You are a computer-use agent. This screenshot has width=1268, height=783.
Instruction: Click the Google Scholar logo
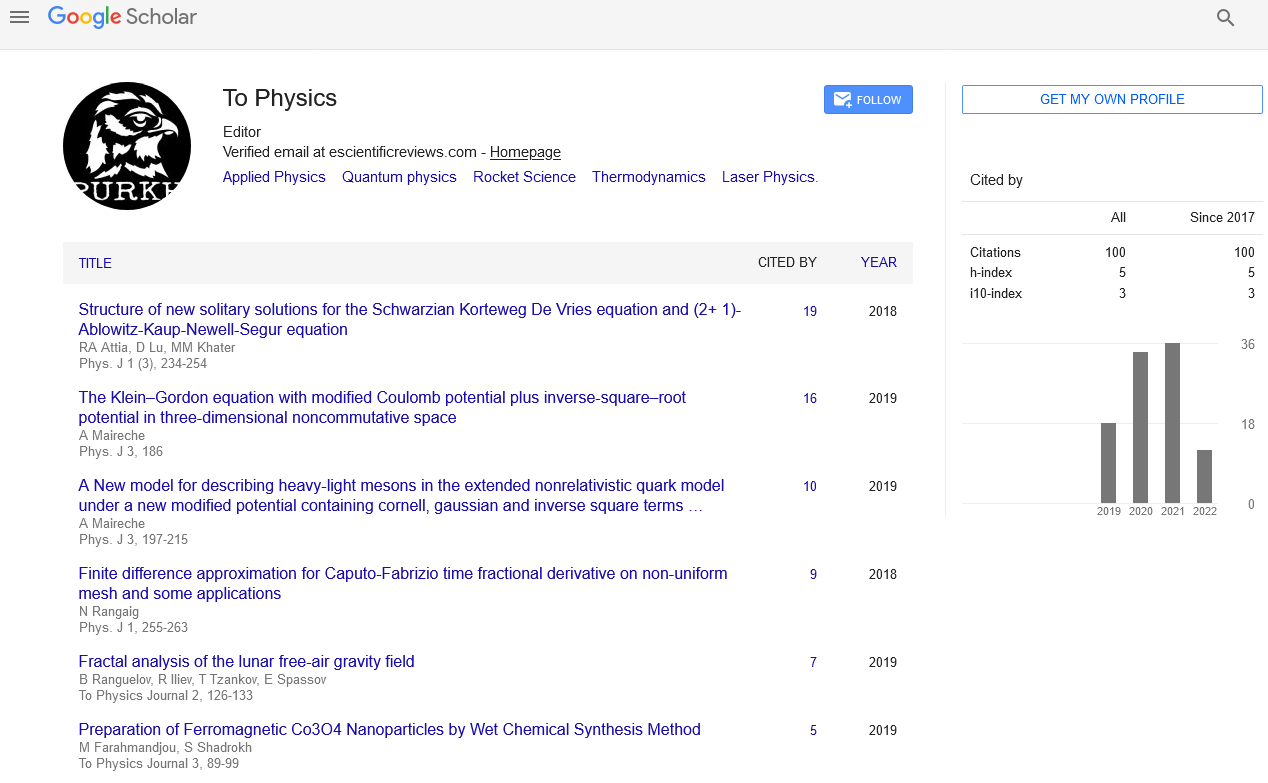(x=122, y=17)
